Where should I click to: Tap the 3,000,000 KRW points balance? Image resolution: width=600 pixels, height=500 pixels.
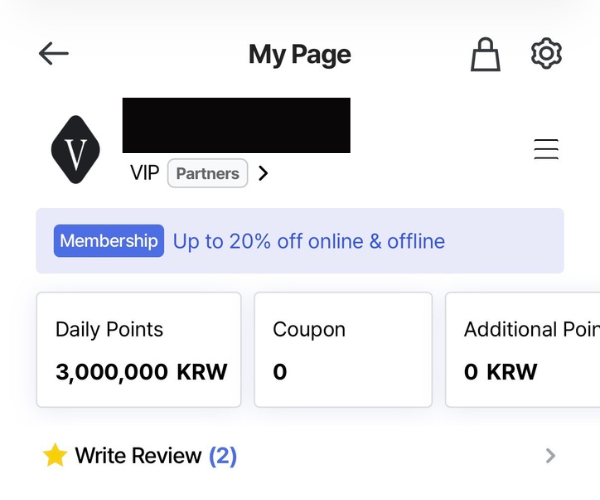(x=142, y=371)
